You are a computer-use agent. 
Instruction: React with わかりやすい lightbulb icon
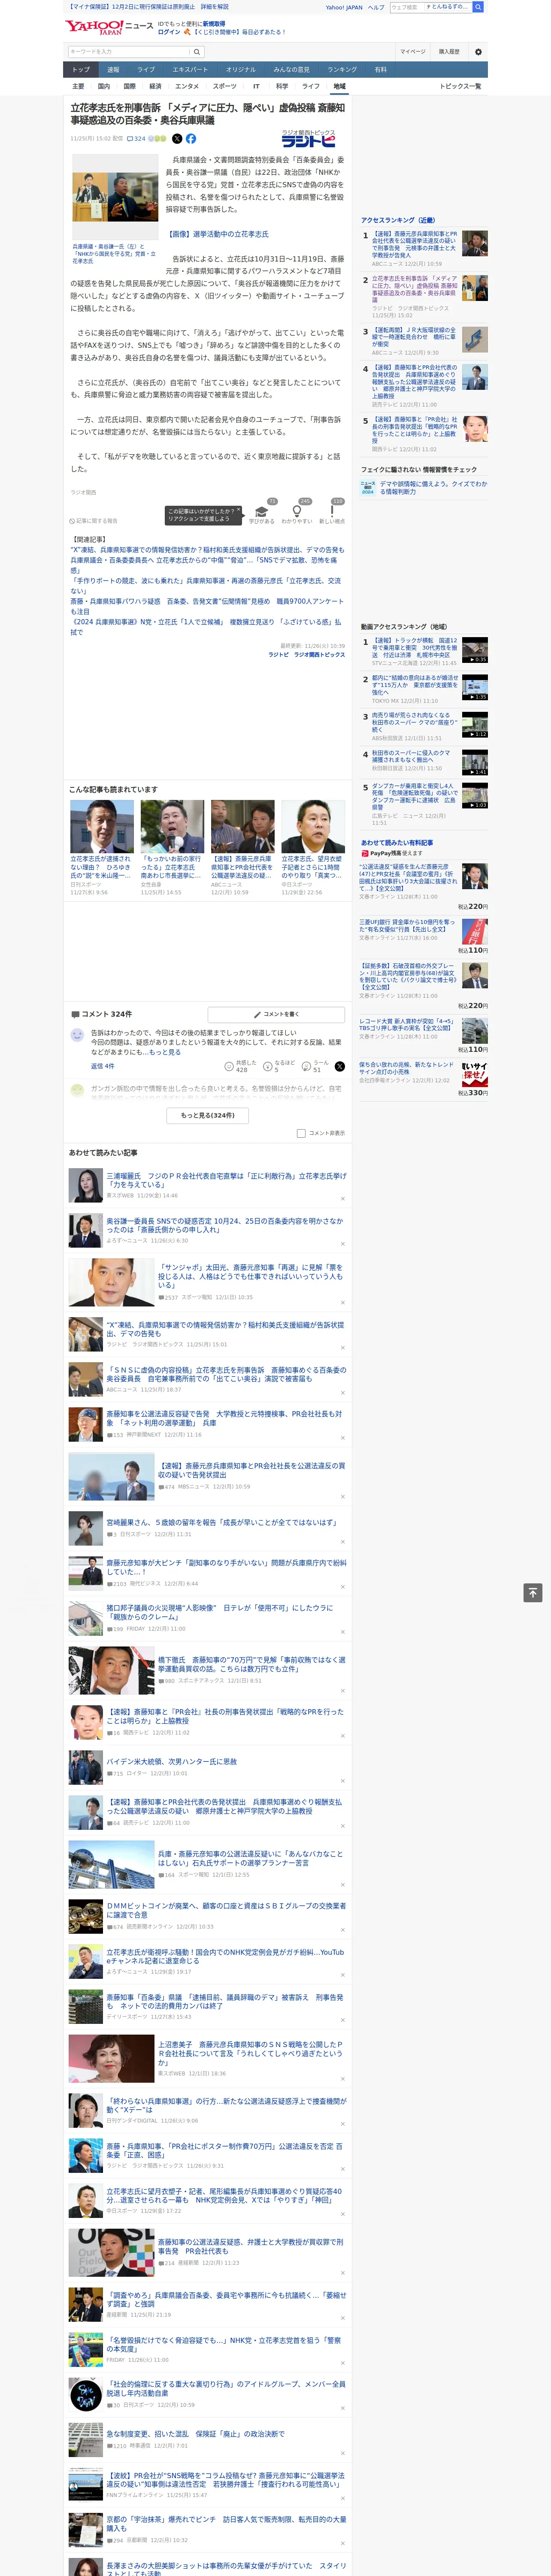click(297, 510)
